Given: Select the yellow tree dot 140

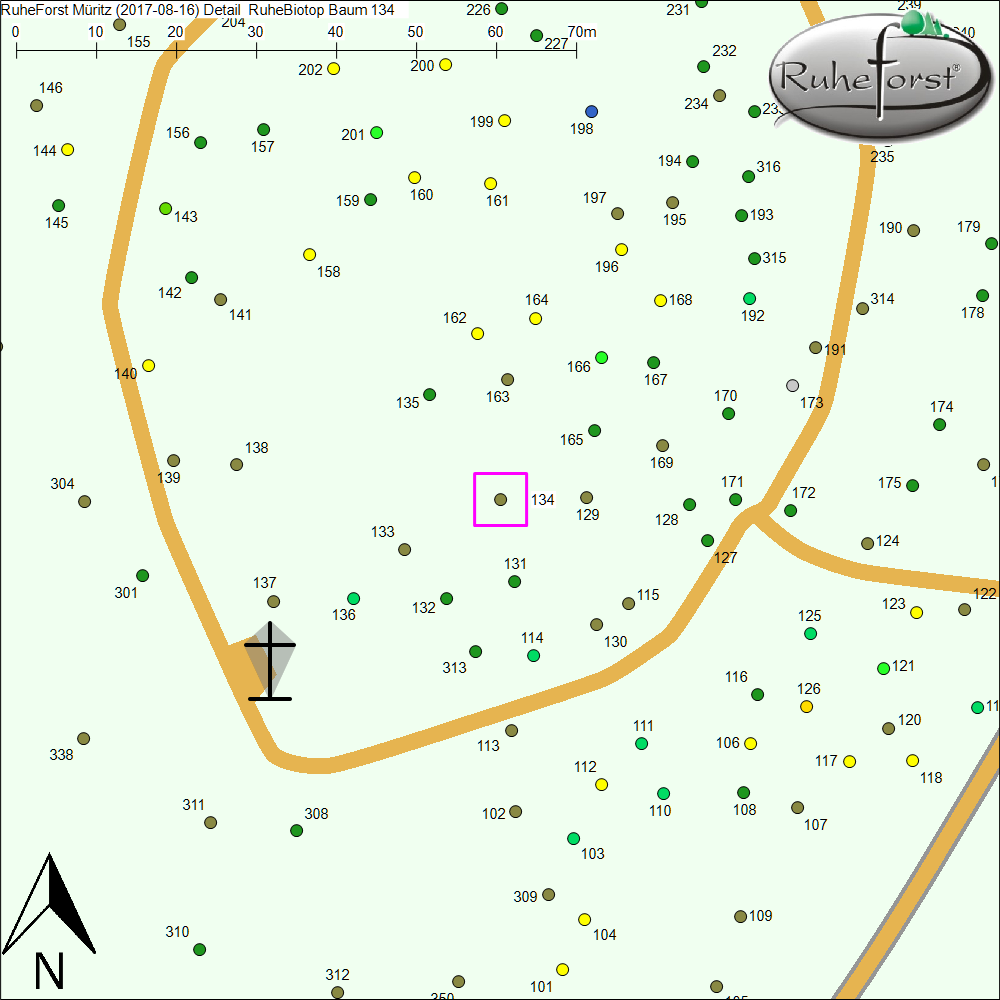Looking at the screenshot, I should pyautogui.click(x=149, y=366).
